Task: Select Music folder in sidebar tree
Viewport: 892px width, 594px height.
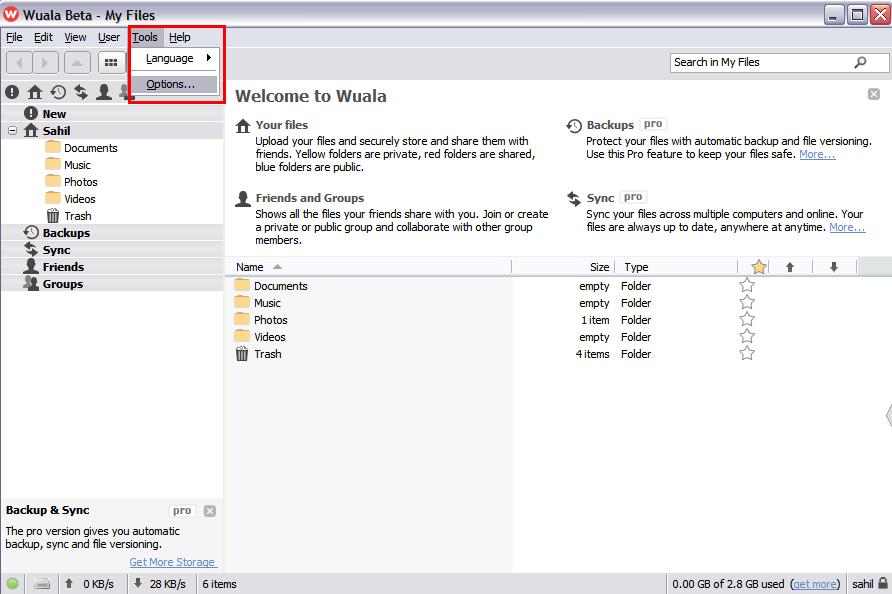Action: click(77, 165)
